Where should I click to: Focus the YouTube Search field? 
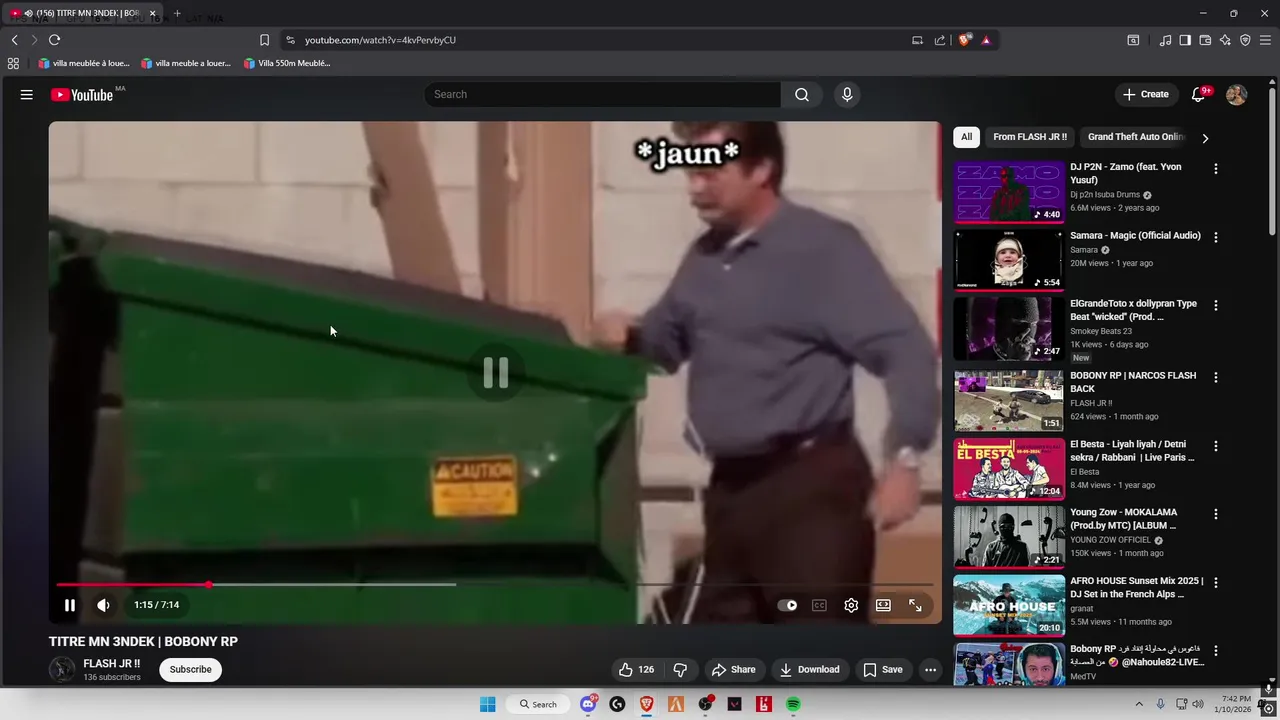point(602,94)
